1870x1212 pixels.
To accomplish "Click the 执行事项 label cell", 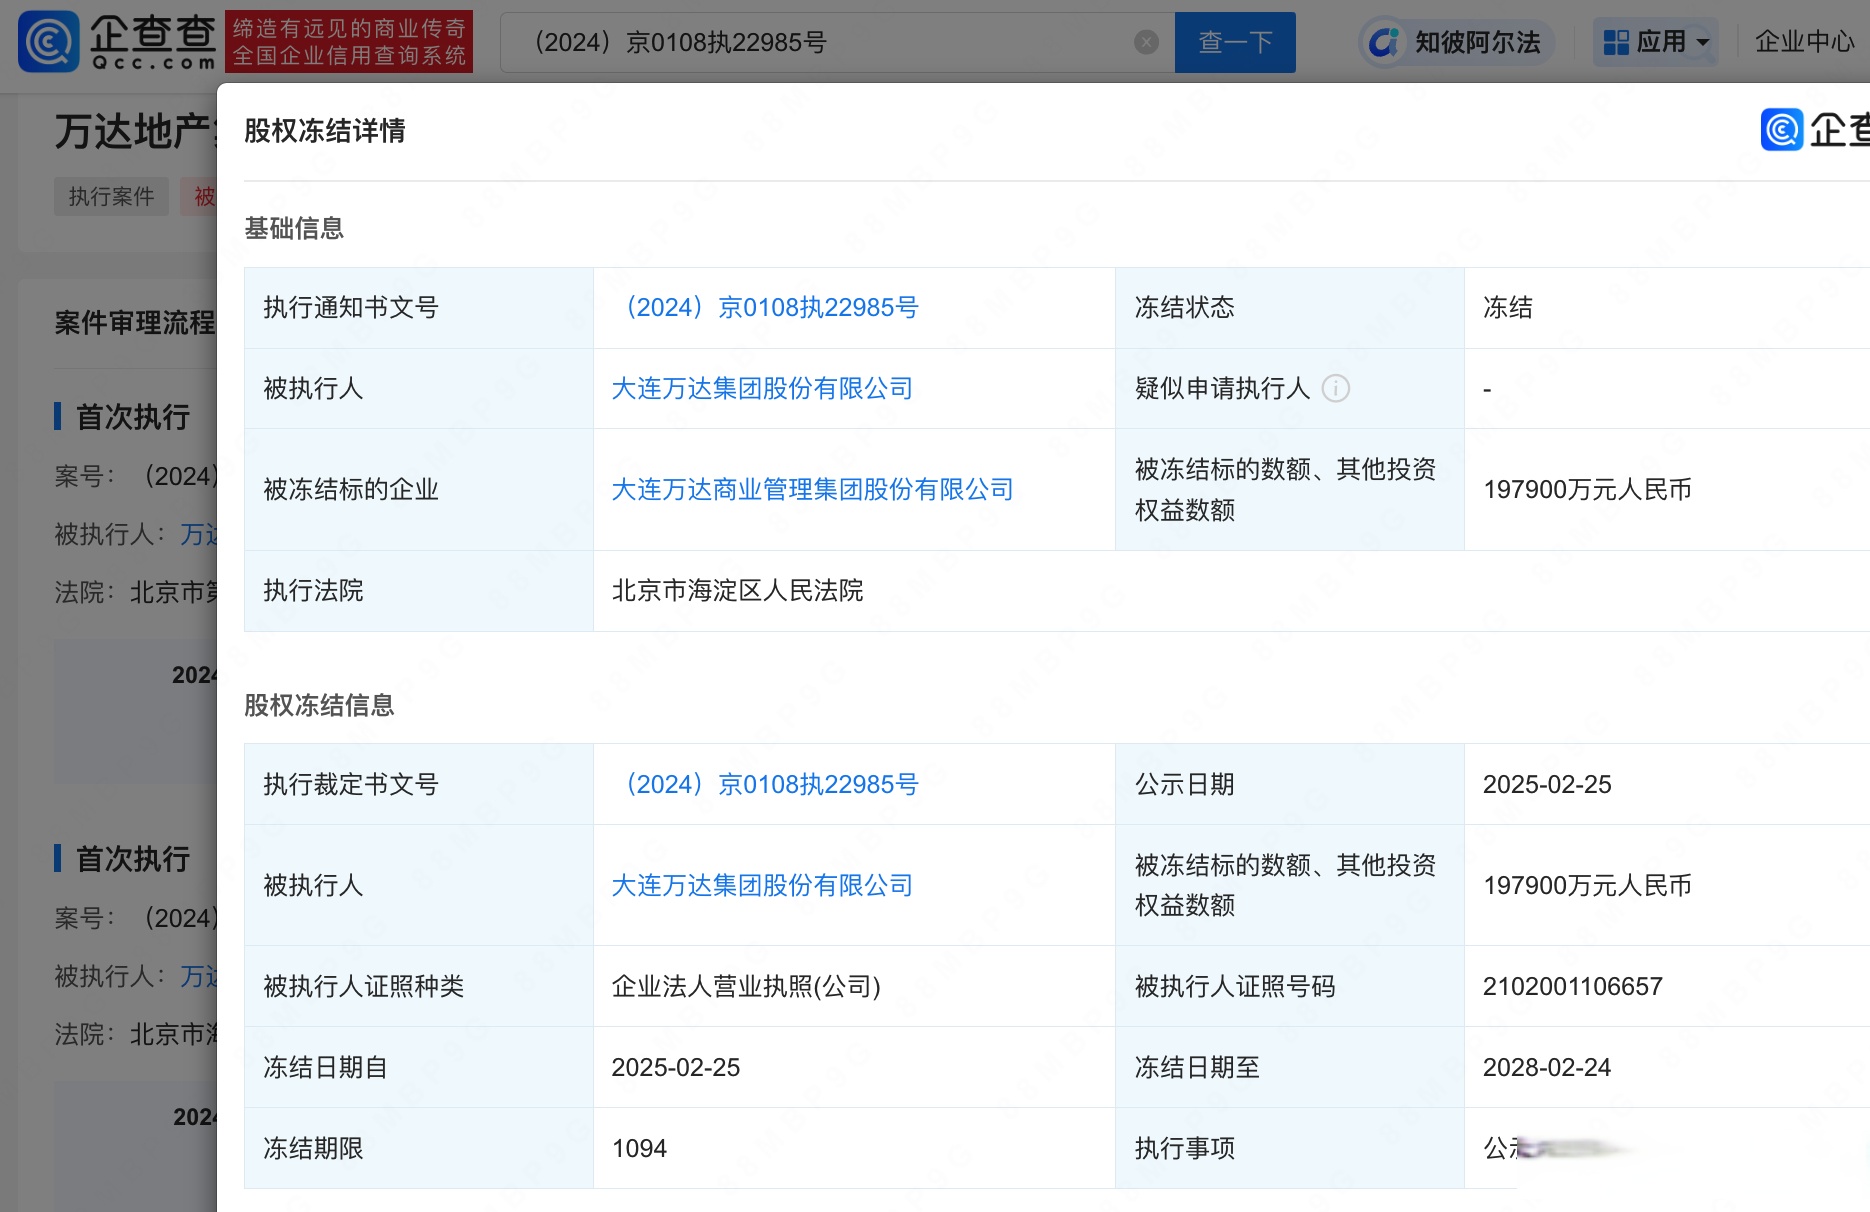I will (1290, 1148).
